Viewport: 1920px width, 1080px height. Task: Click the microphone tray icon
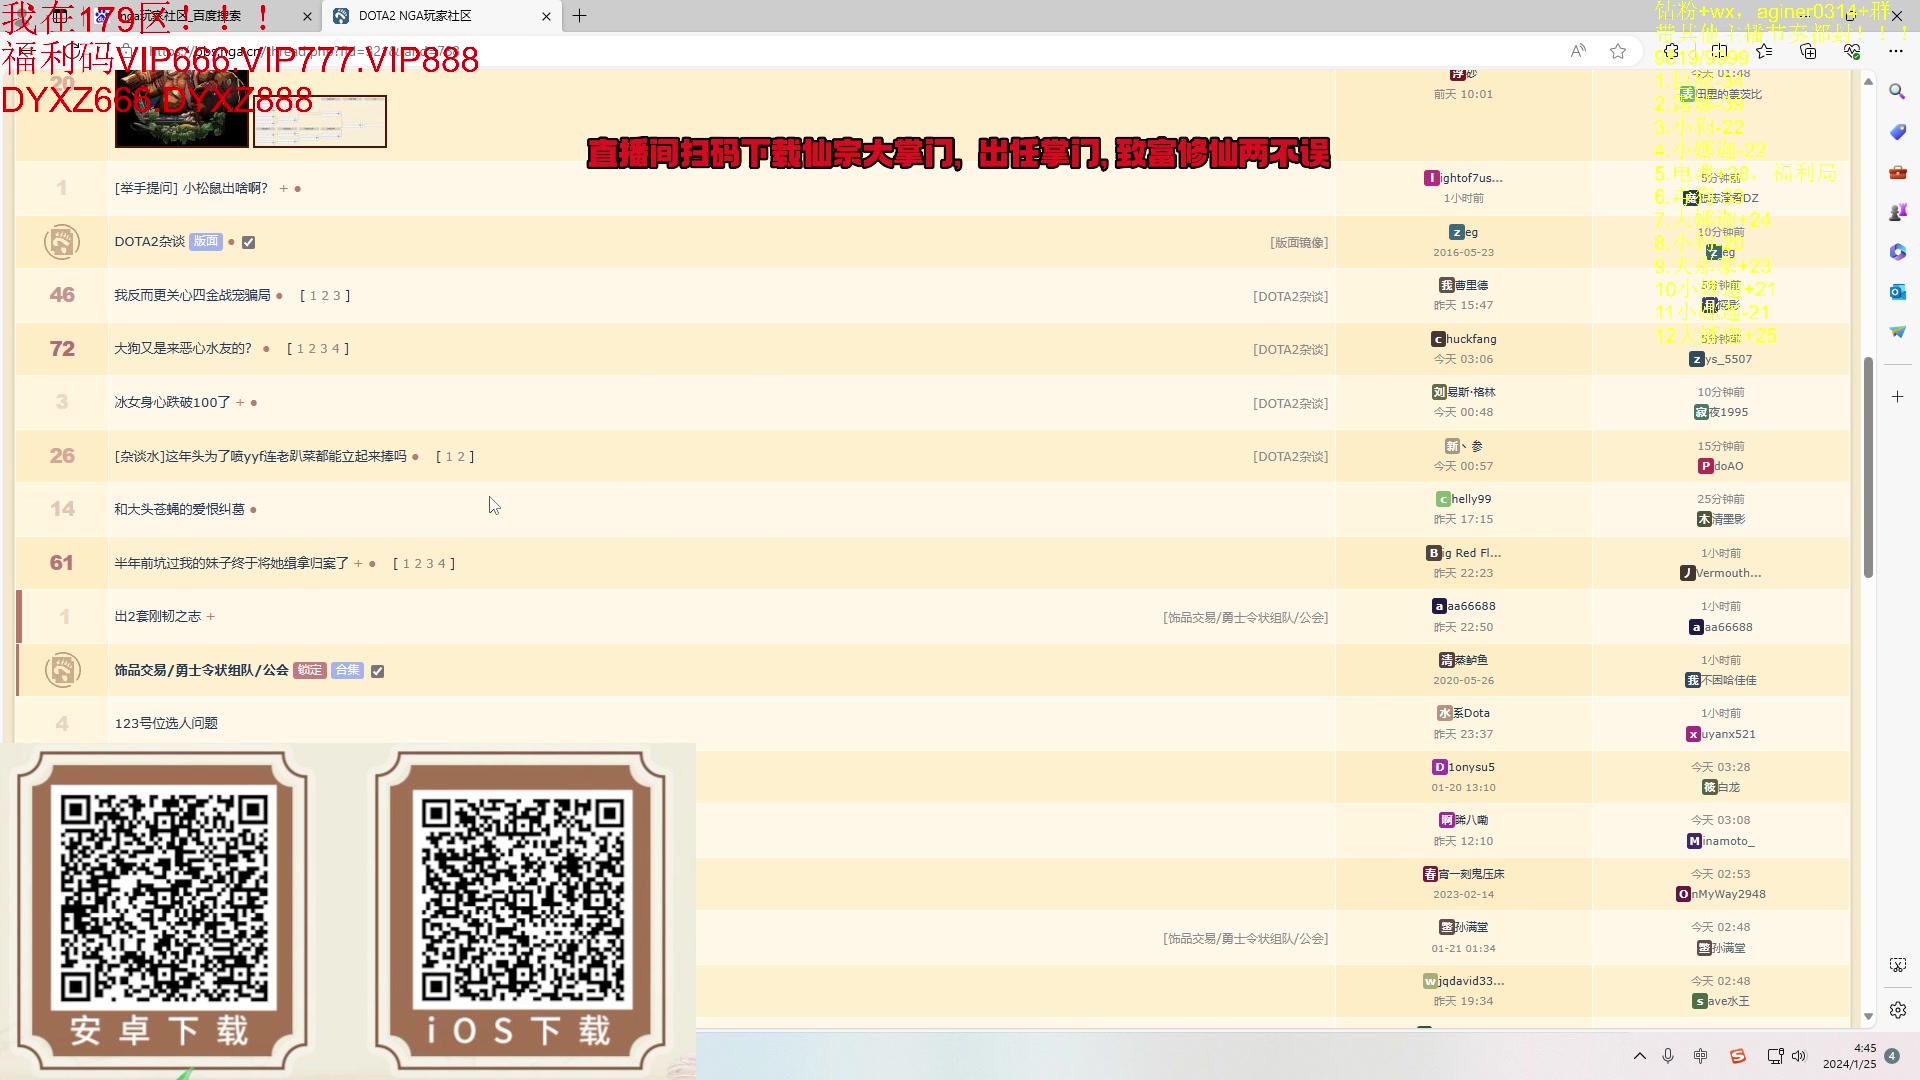click(x=1668, y=1056)
